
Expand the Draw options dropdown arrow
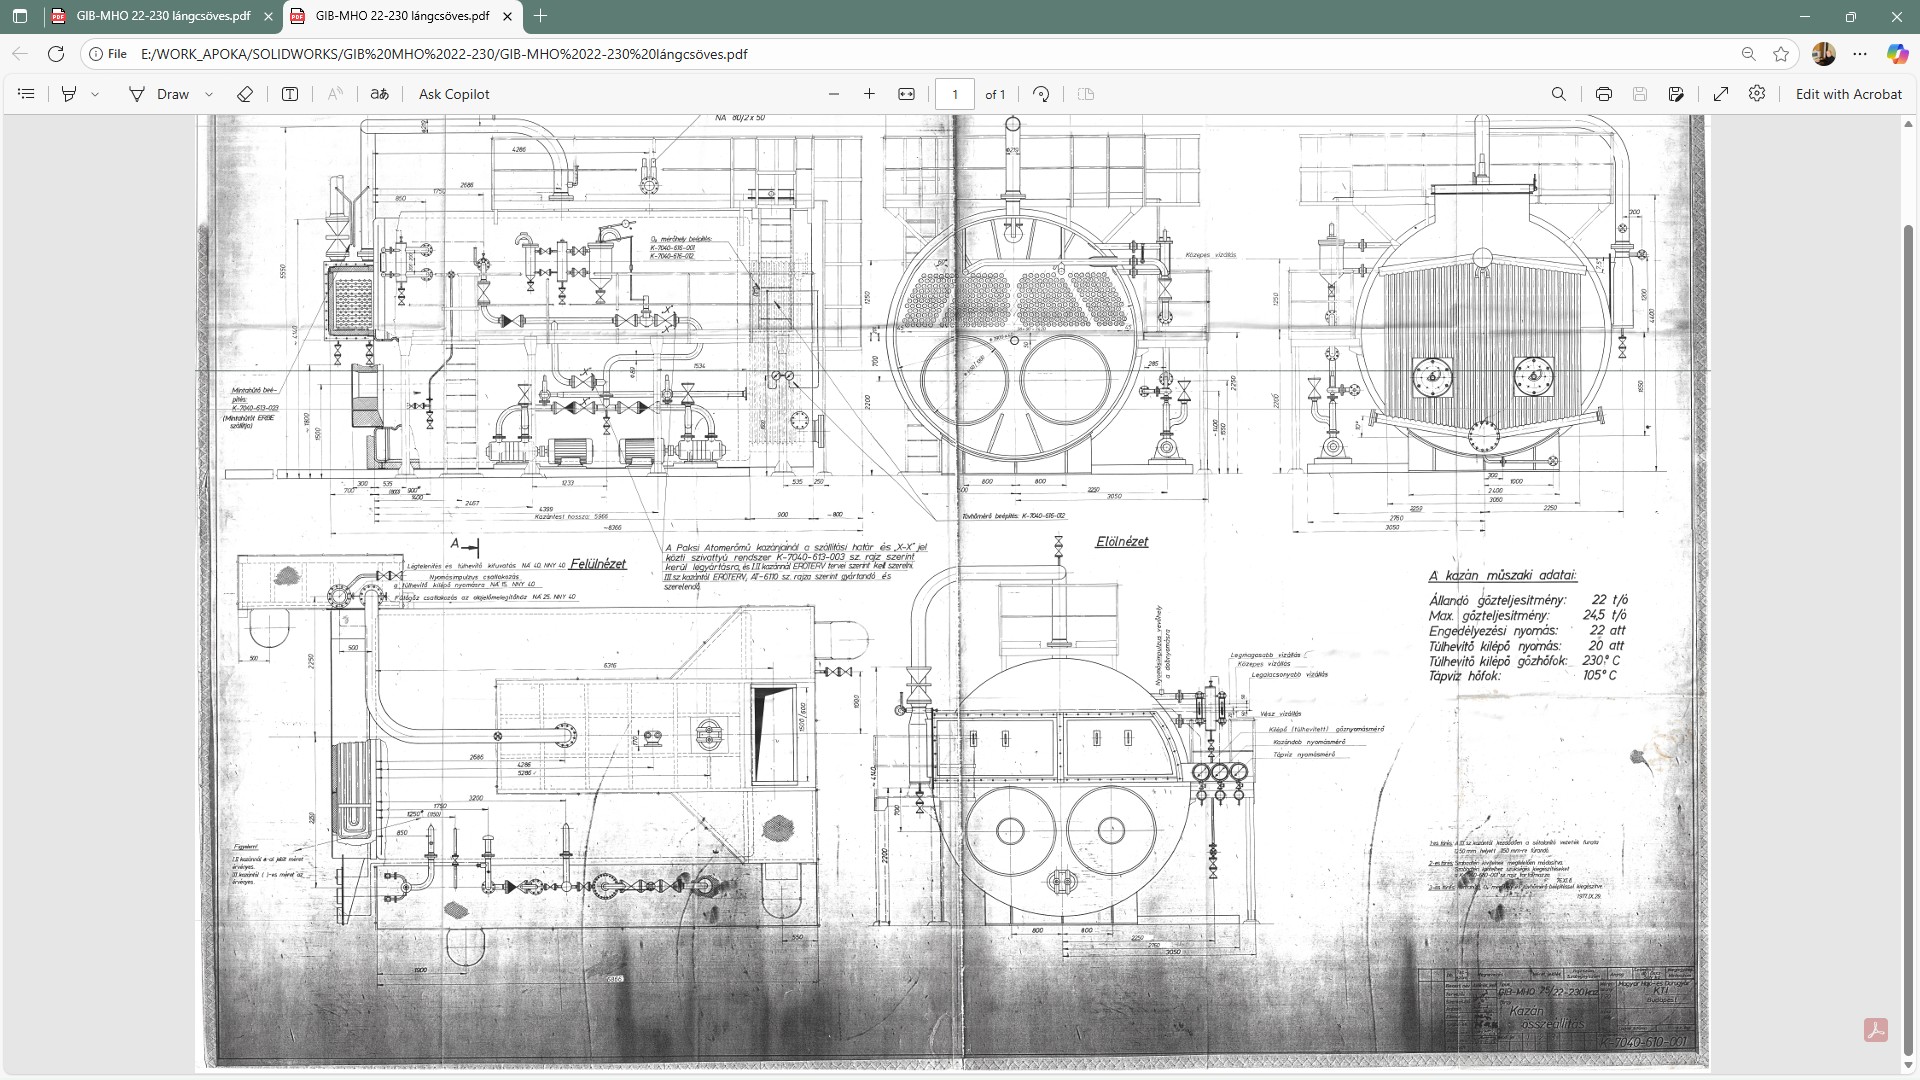209,94
